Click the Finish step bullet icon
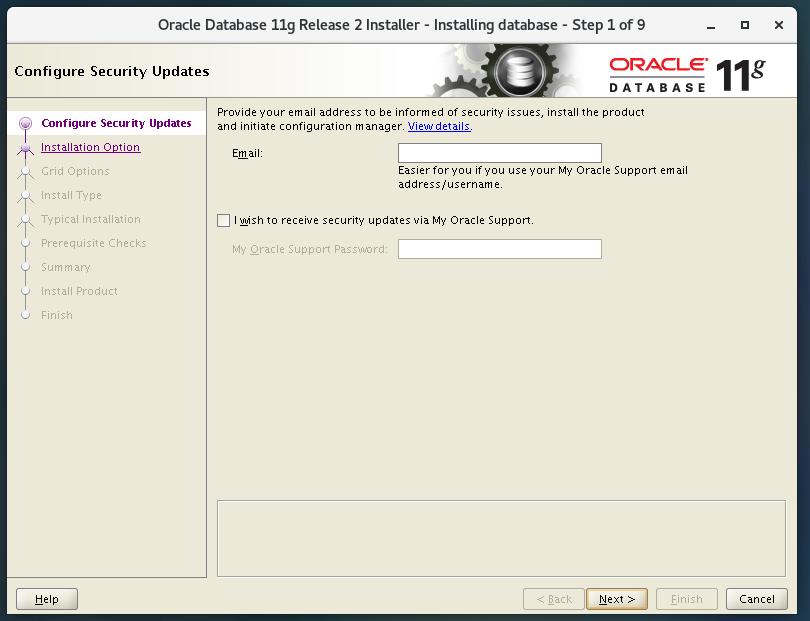This screenshot has height=621, width=810. tap(25, 315)
